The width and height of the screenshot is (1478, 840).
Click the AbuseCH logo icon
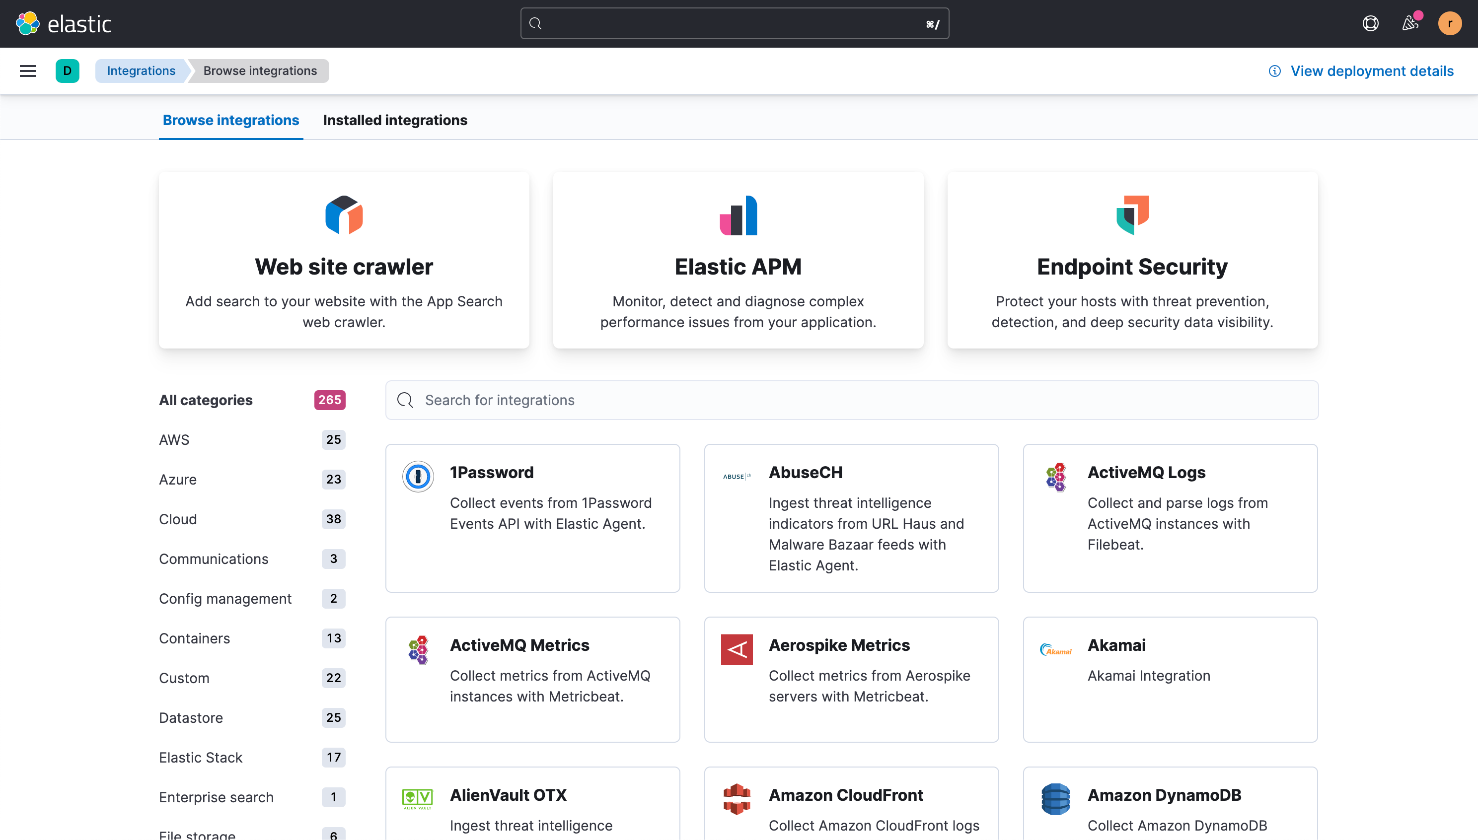(737, 477)
